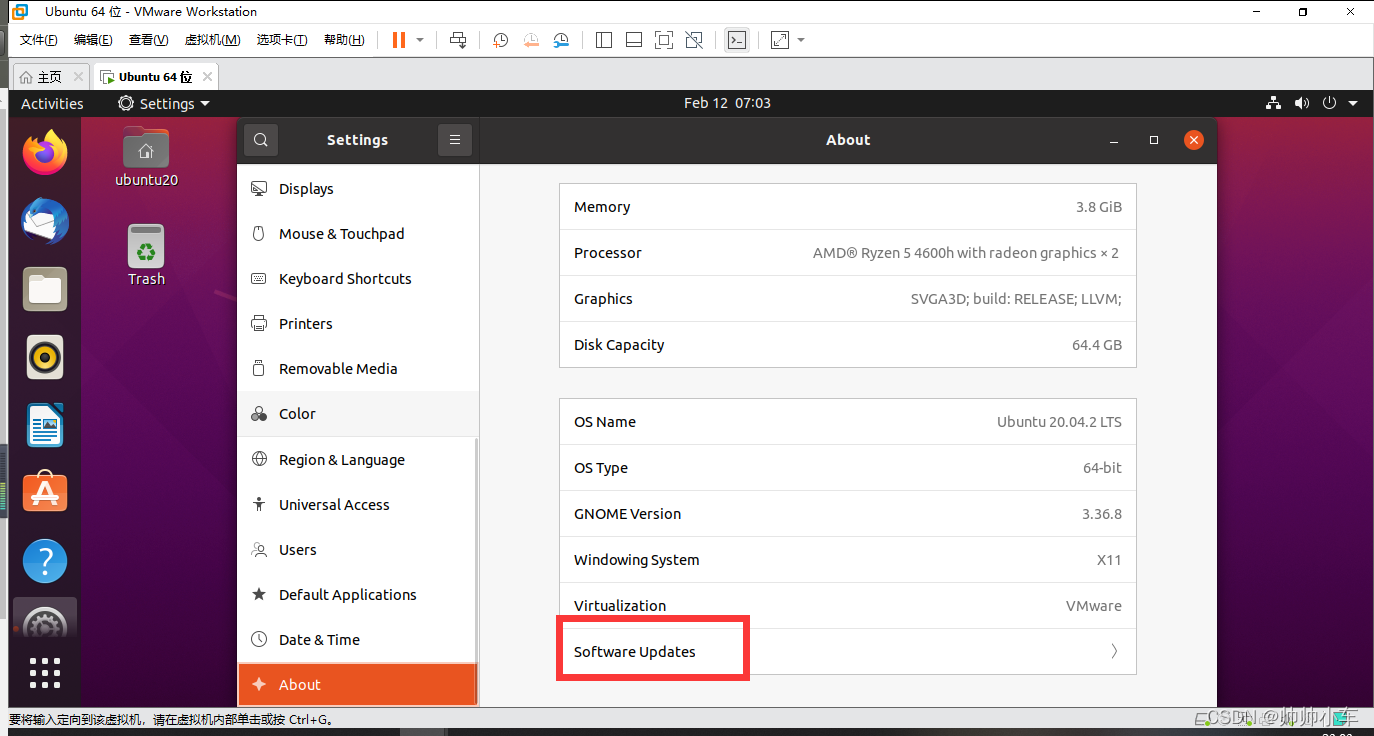The image size is (1374, 736).
Task: Click the search icon in Settings header
Action: click(261, 140)
